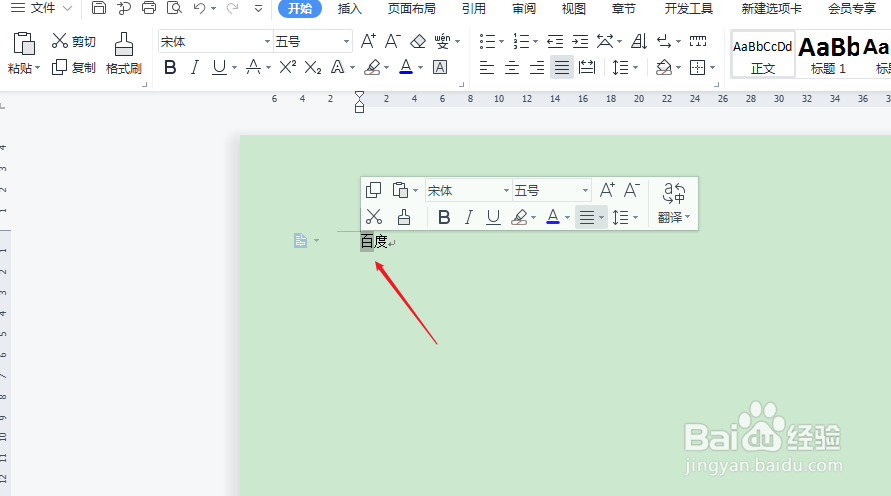This screenshot has width=891, height=496.
Task: Apply the 正文 body text style
Action: coord(763,55)
